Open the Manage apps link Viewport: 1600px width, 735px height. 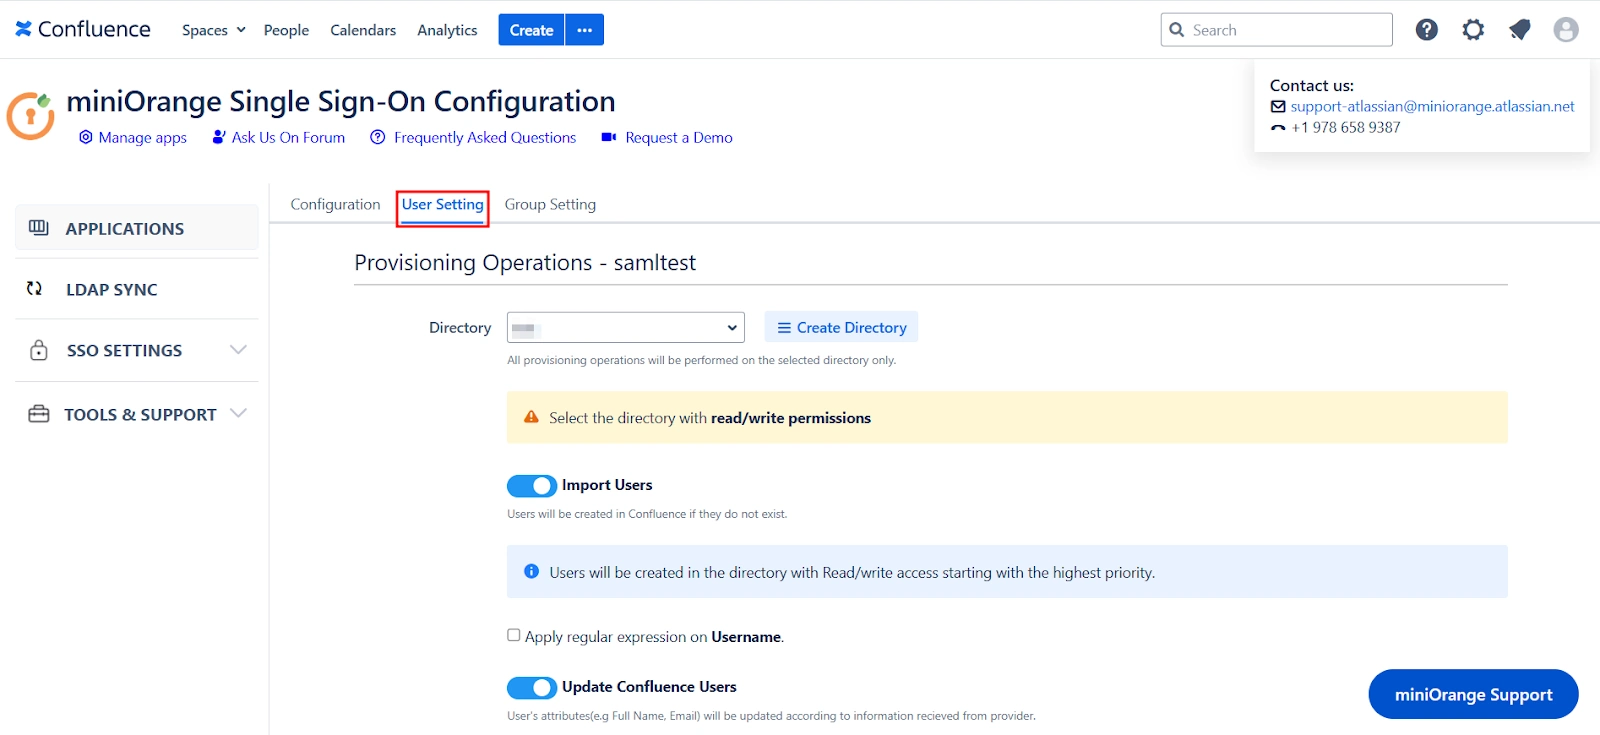tap(142, 137)
